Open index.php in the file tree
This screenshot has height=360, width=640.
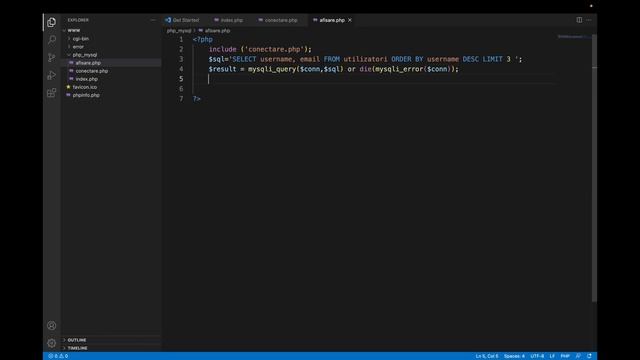(86, 79)
